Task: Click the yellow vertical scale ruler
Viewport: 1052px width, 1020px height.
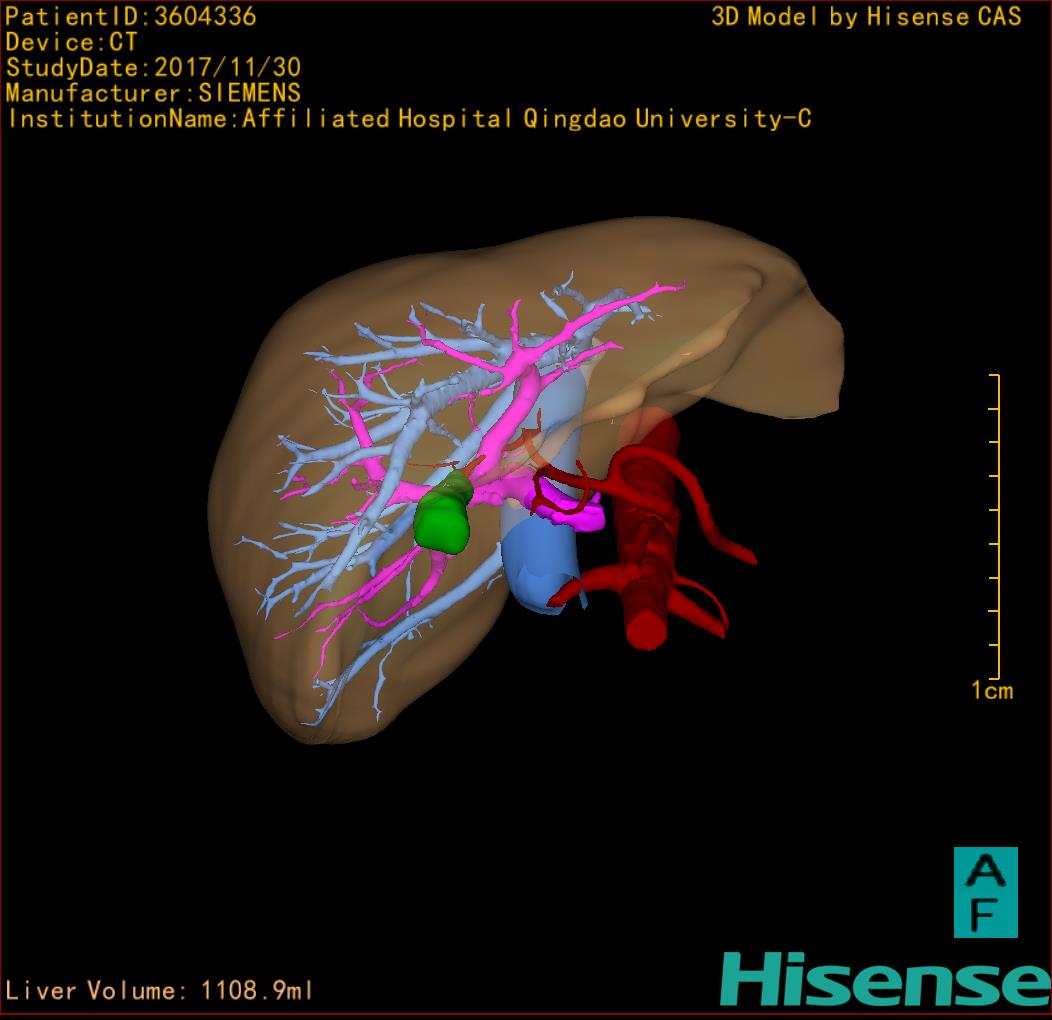Action: tap(996, 526)
